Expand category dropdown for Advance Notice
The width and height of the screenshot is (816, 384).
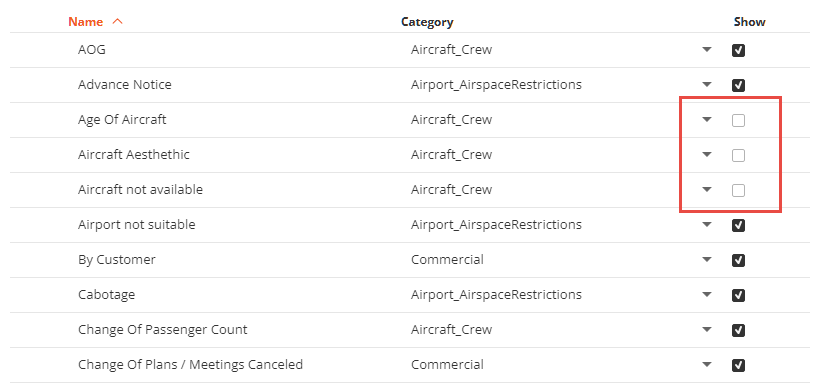pos(706,85)
